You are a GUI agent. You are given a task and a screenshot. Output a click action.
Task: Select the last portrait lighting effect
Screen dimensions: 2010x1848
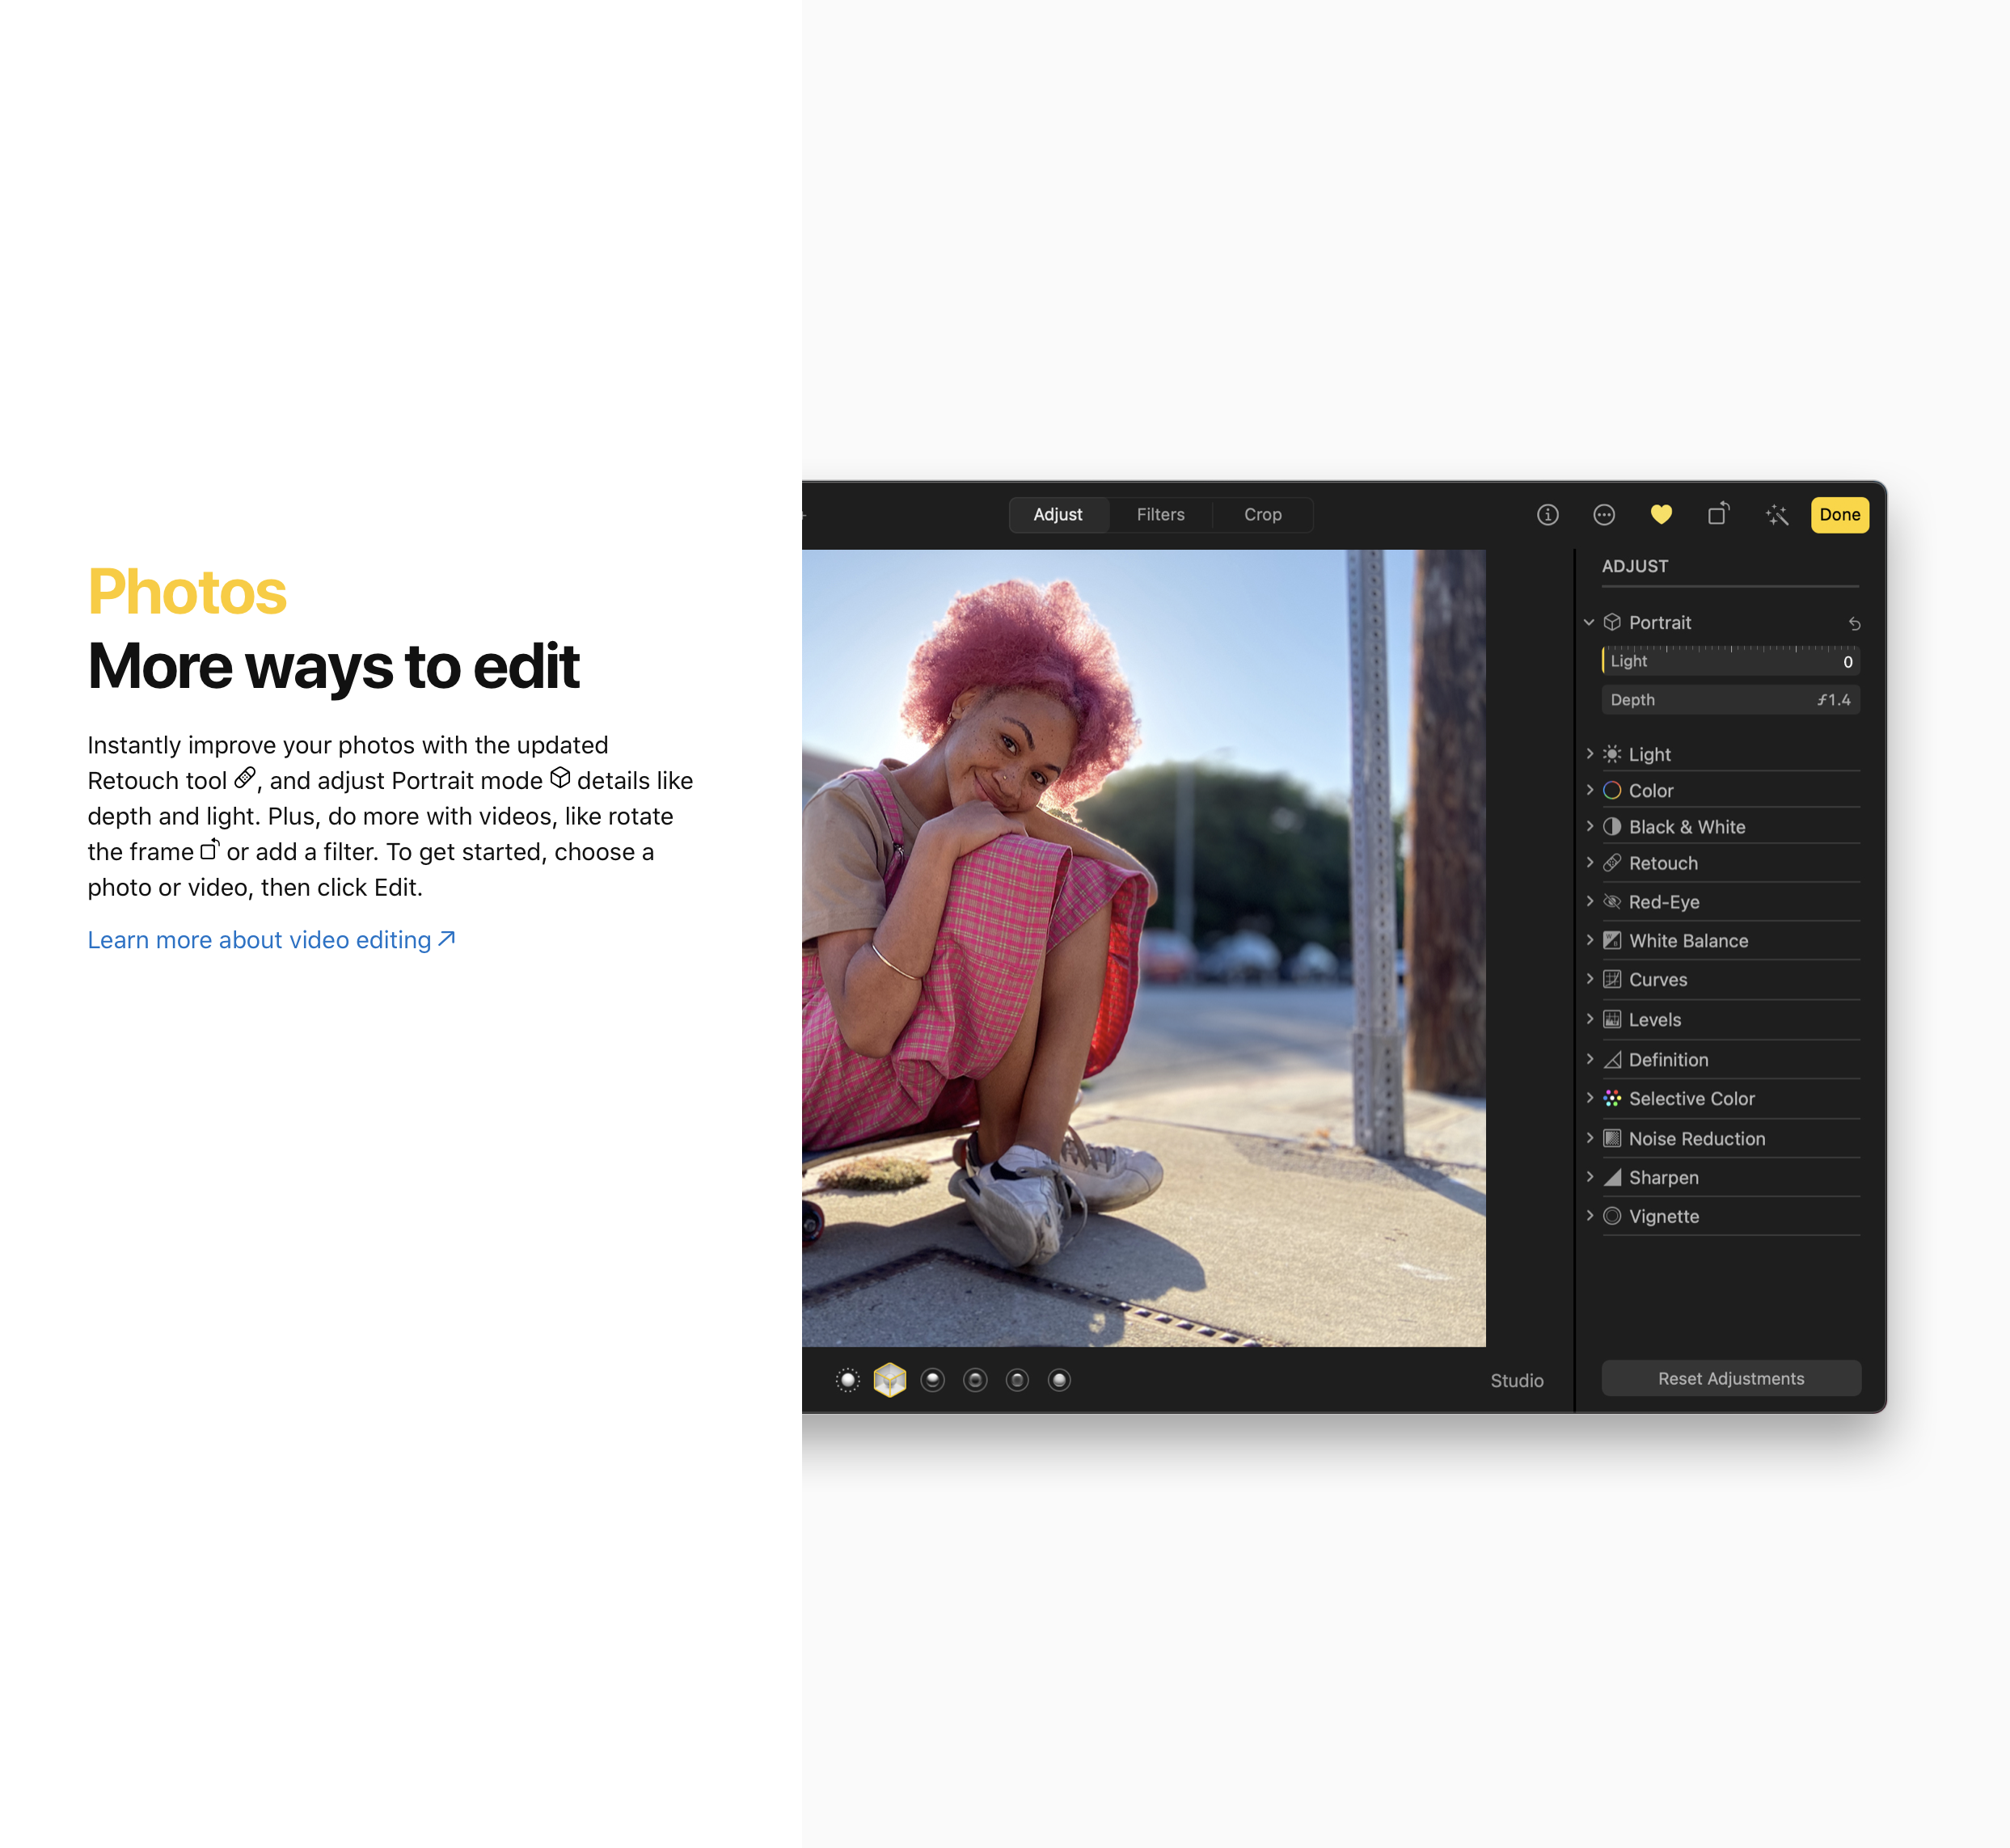(1059, 1380)
